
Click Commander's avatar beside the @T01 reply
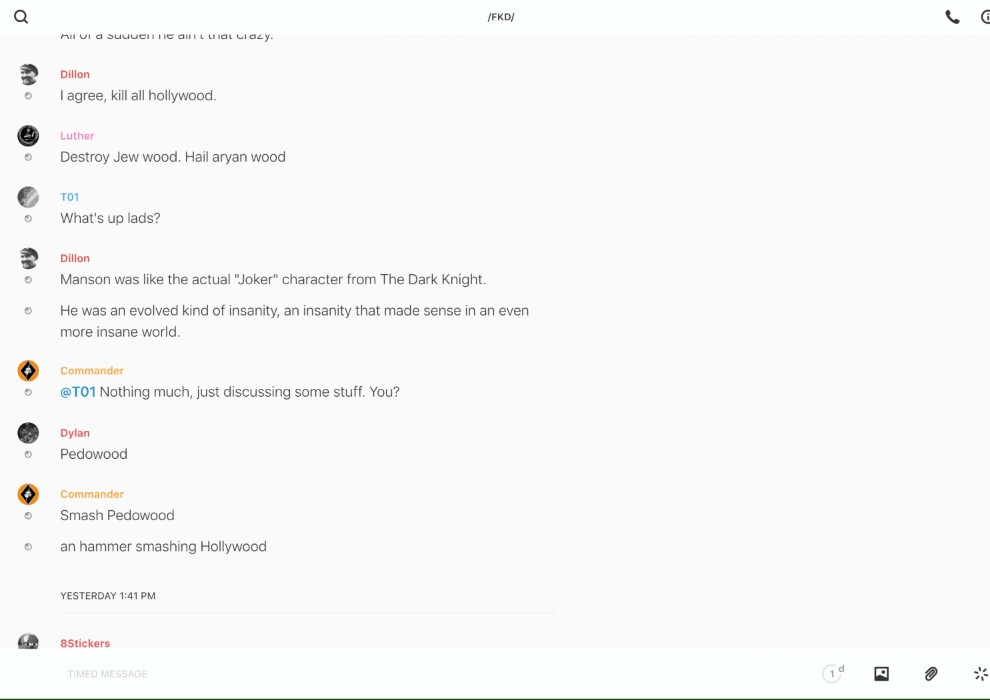pyautogui.click(x=28, y=371)
